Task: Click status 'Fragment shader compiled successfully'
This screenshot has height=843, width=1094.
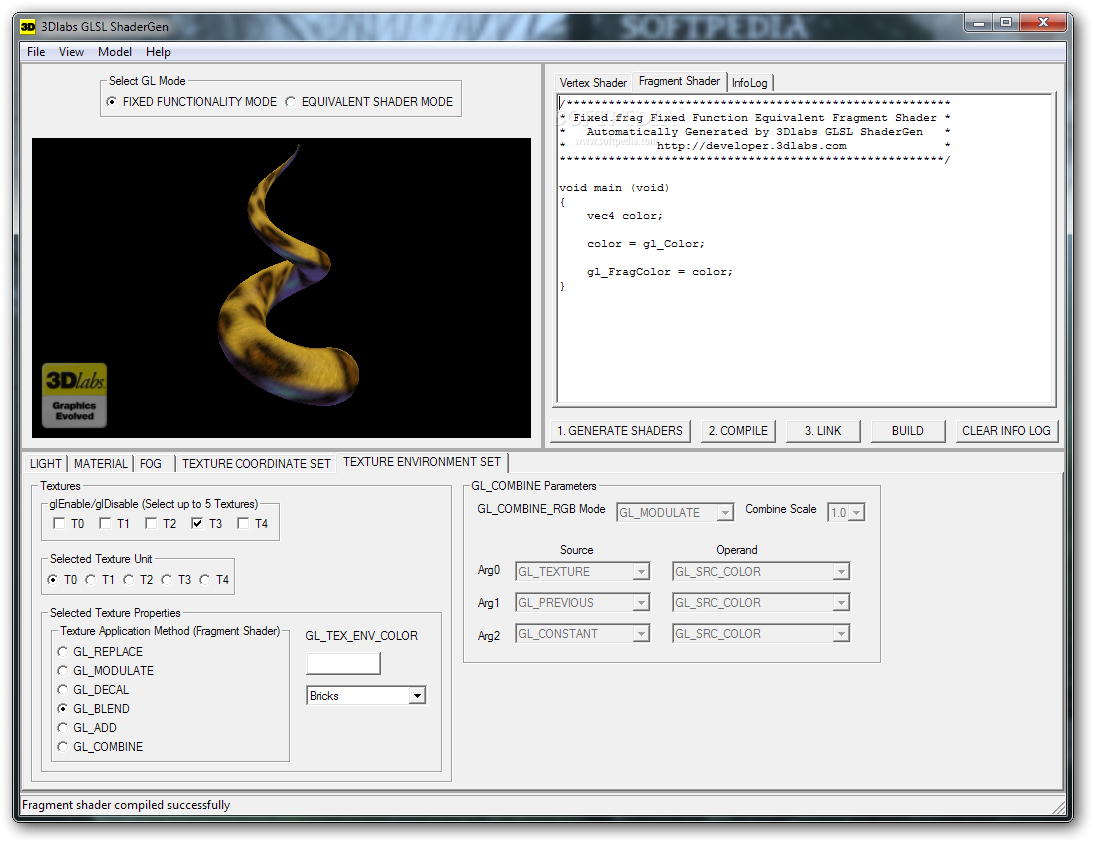Action: point(126,805)
